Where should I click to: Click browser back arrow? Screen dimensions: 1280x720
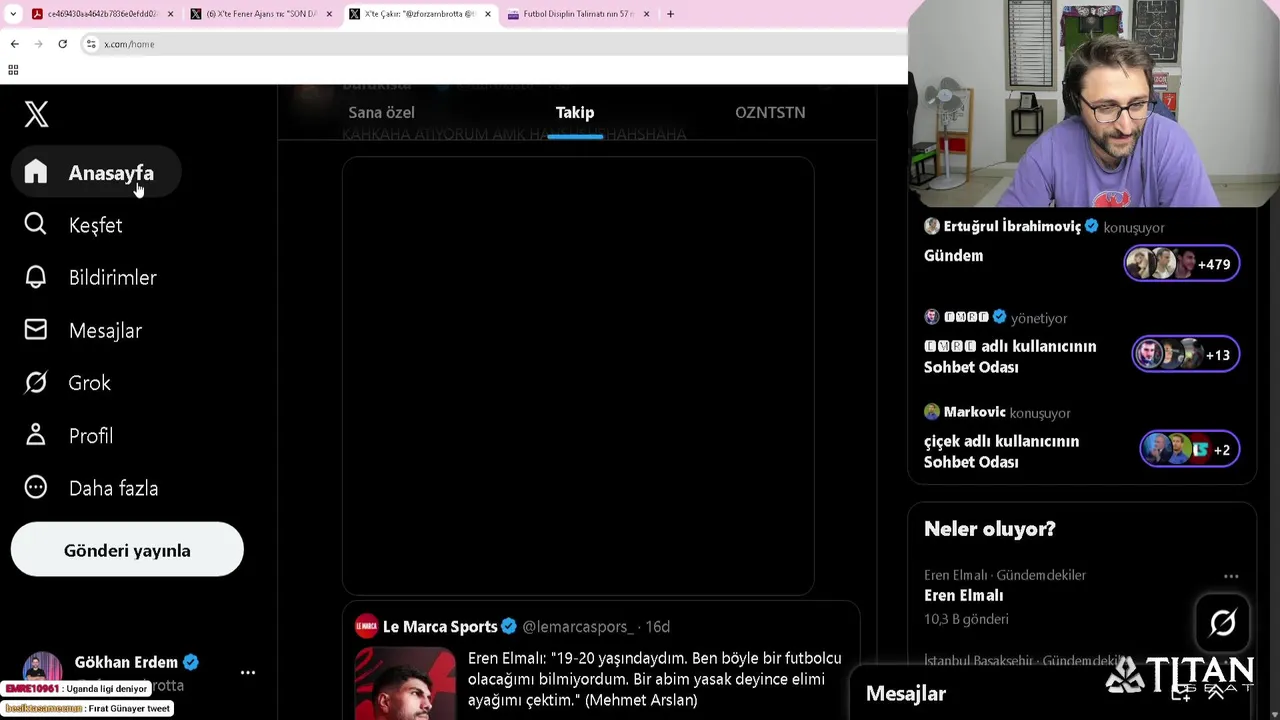pyautogui.click(x=14, y=44)
